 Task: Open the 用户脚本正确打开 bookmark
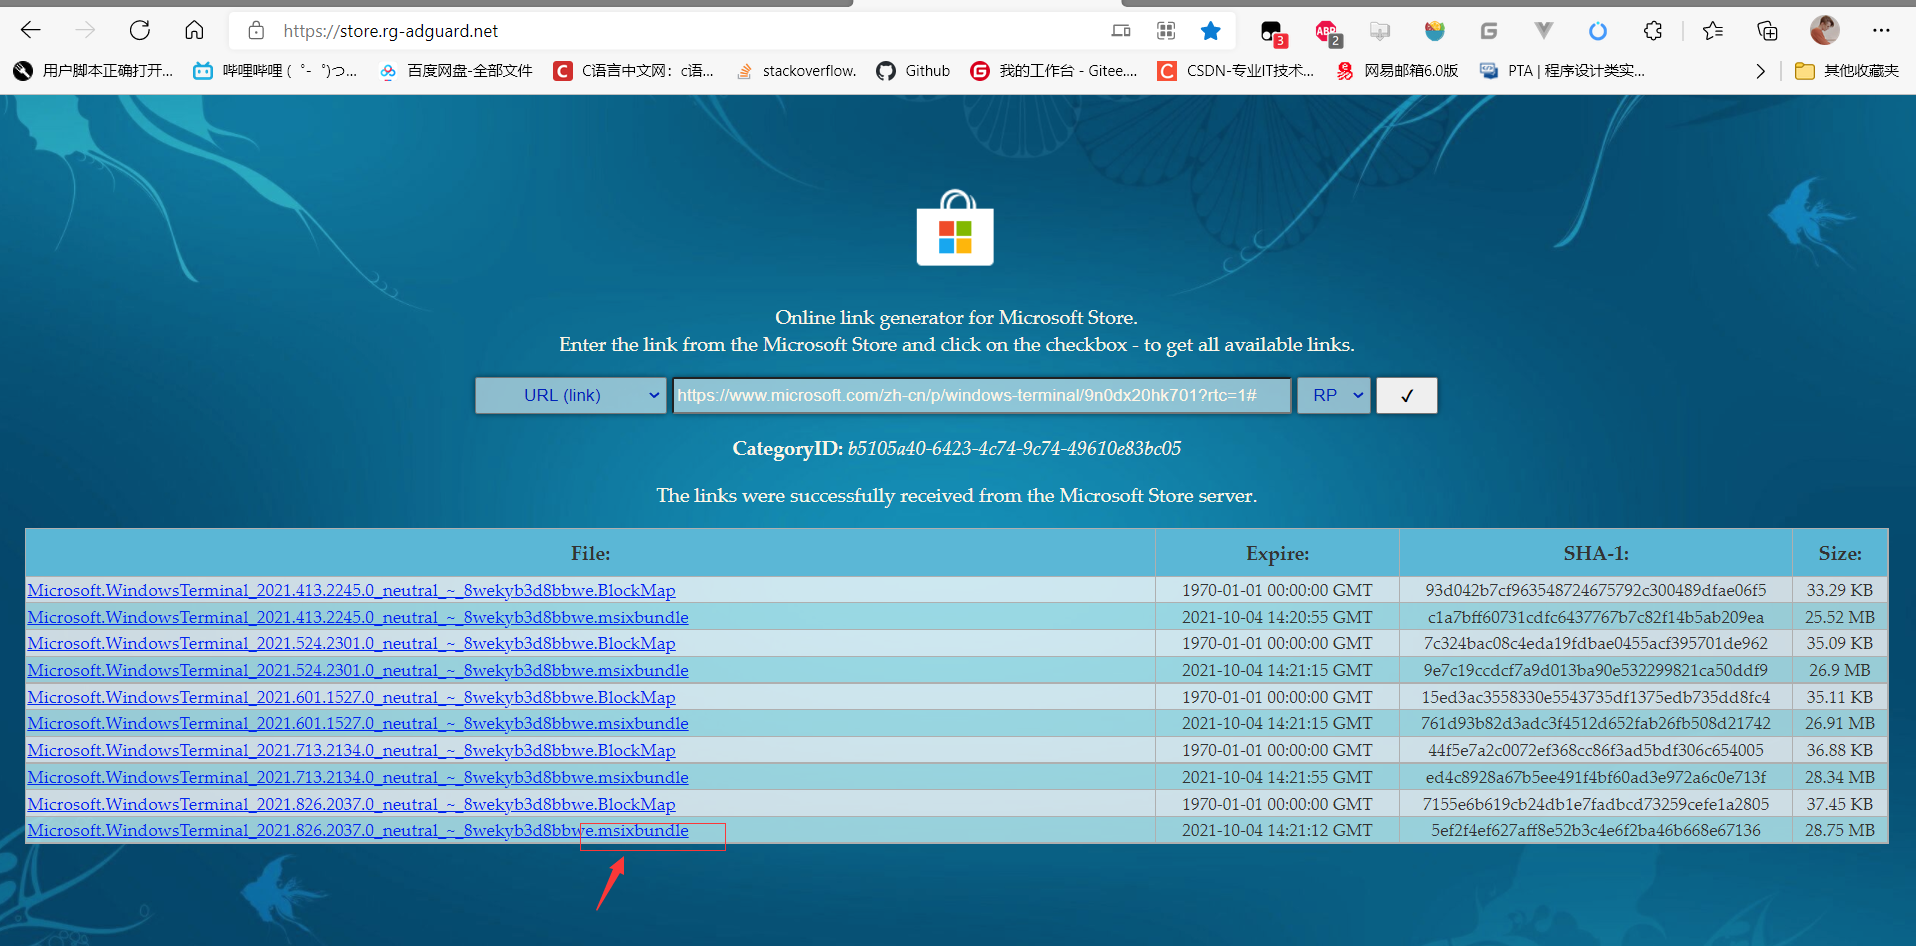[93, 71]
